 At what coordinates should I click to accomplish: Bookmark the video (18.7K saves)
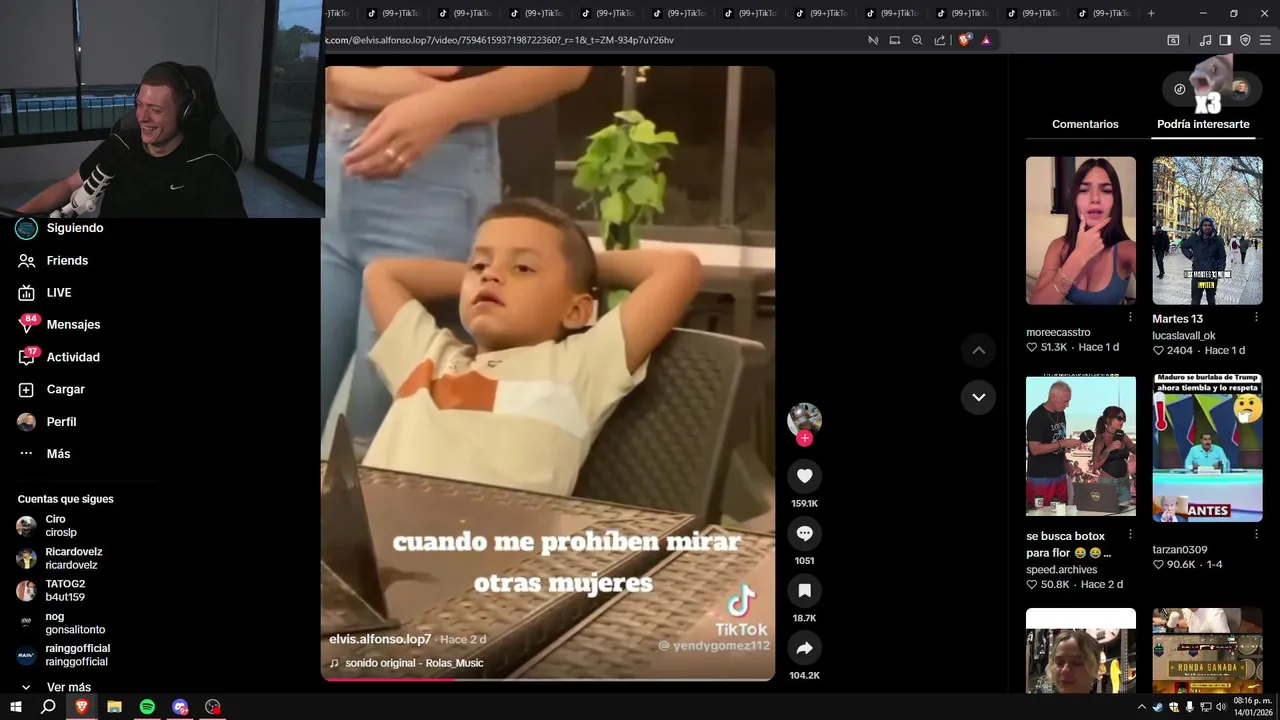[x=804, y=590]
